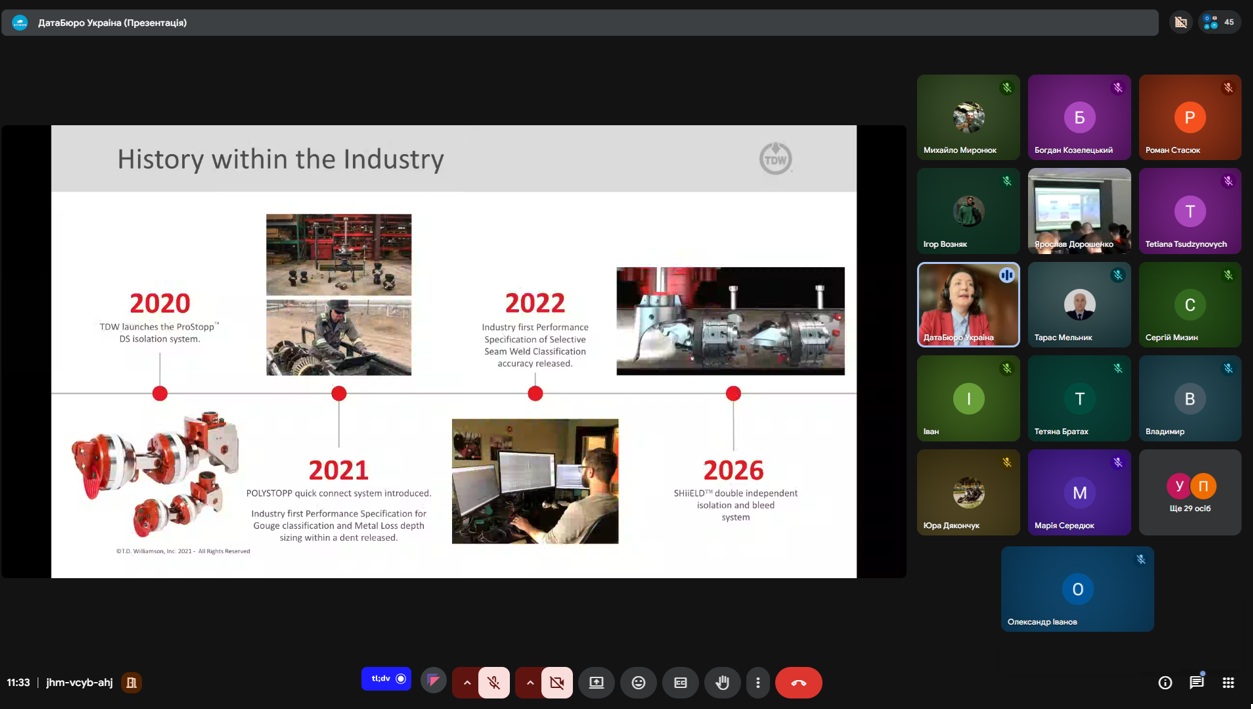Open emoji reactions
The width and height of the screenshot is (1253, 709).
tap(638, 682)
